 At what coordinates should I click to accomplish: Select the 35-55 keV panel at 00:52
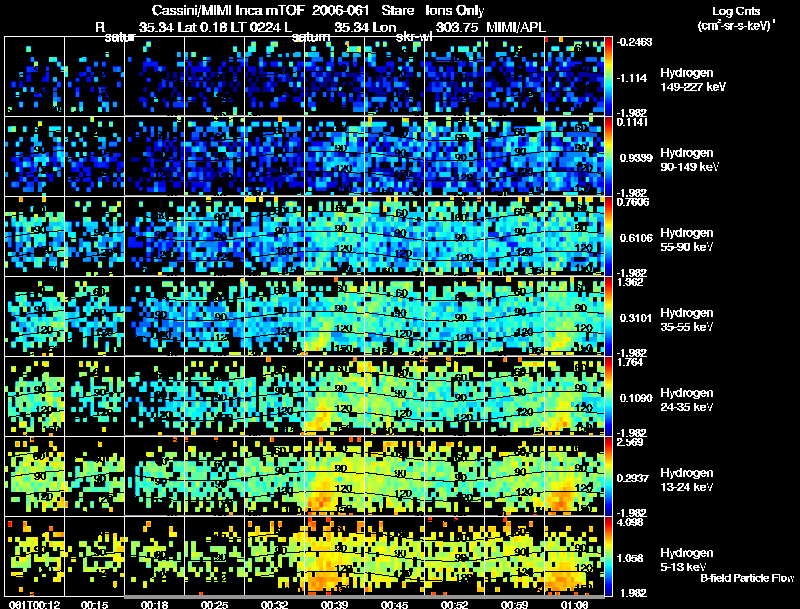[455, 316]
